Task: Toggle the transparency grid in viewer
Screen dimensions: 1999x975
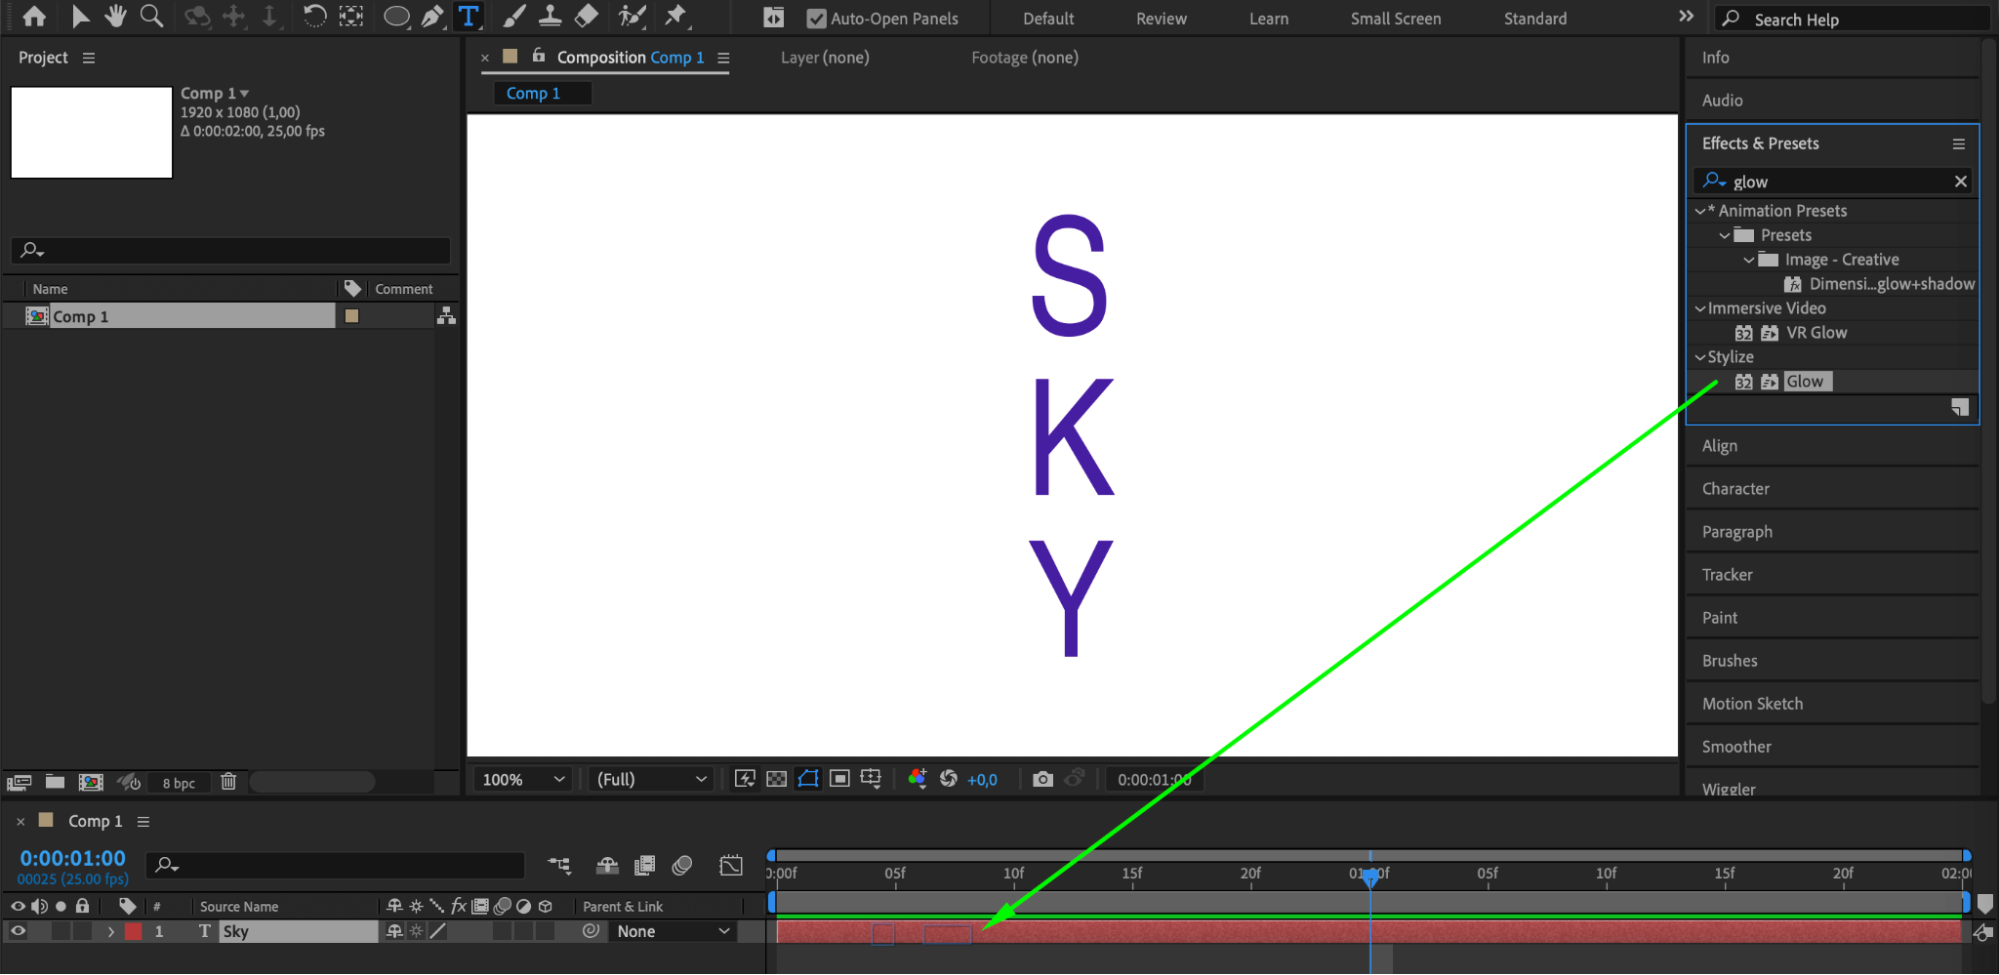Action: point(776,779)
